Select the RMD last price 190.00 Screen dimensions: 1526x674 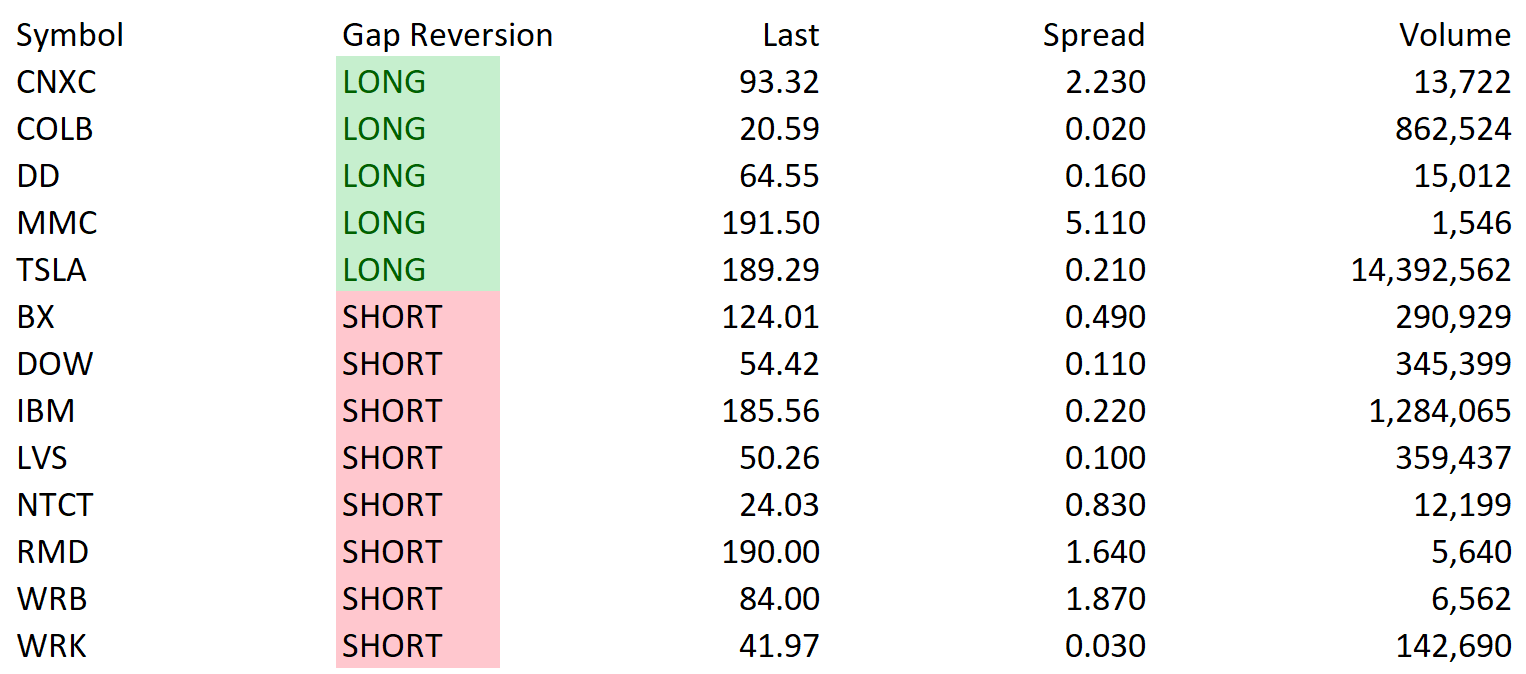771,552
